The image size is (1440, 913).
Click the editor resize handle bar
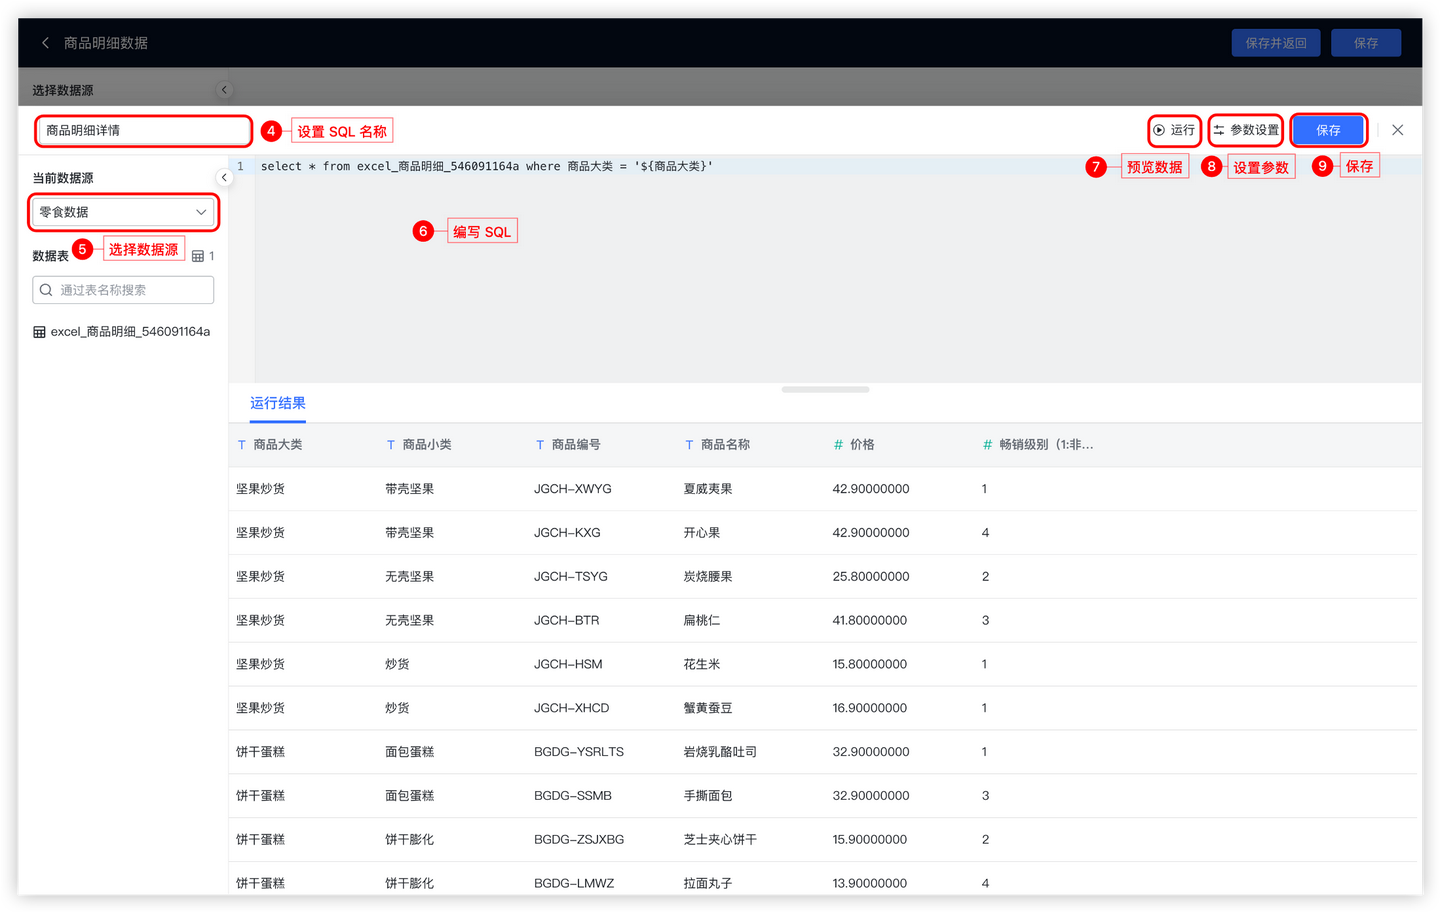pos(826,389)
